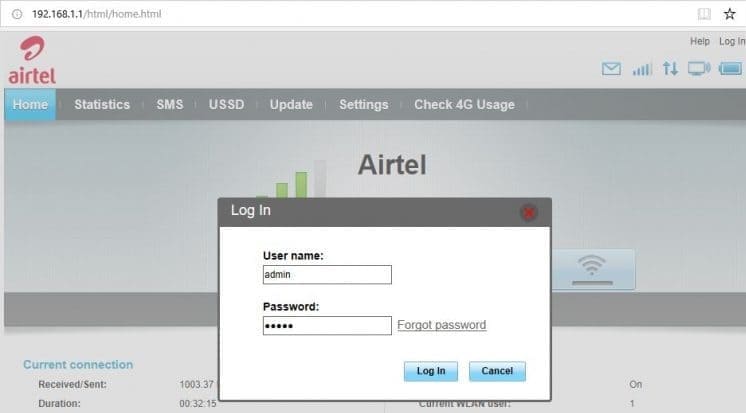Bookmark page with the star icon

point(729,14)
